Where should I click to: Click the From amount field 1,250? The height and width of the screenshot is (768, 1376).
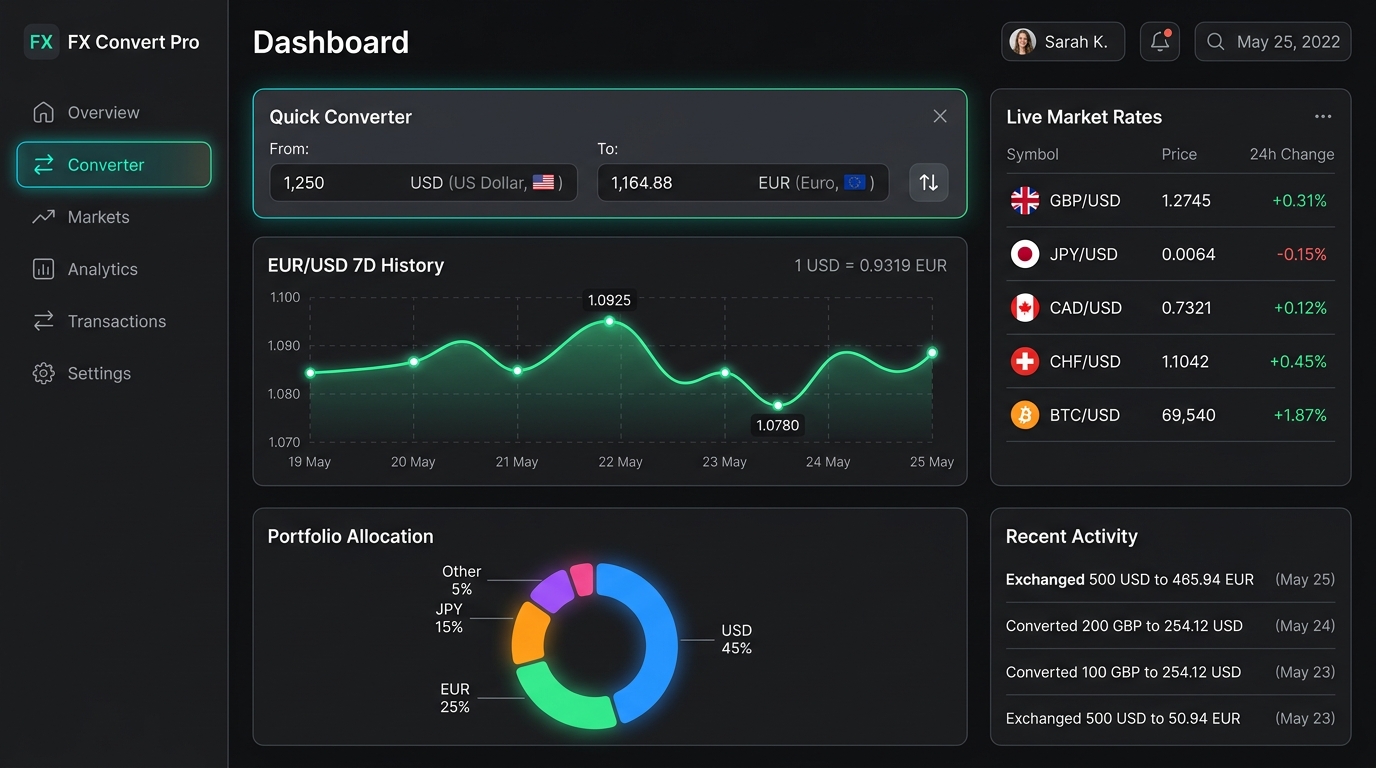(304, 183)
